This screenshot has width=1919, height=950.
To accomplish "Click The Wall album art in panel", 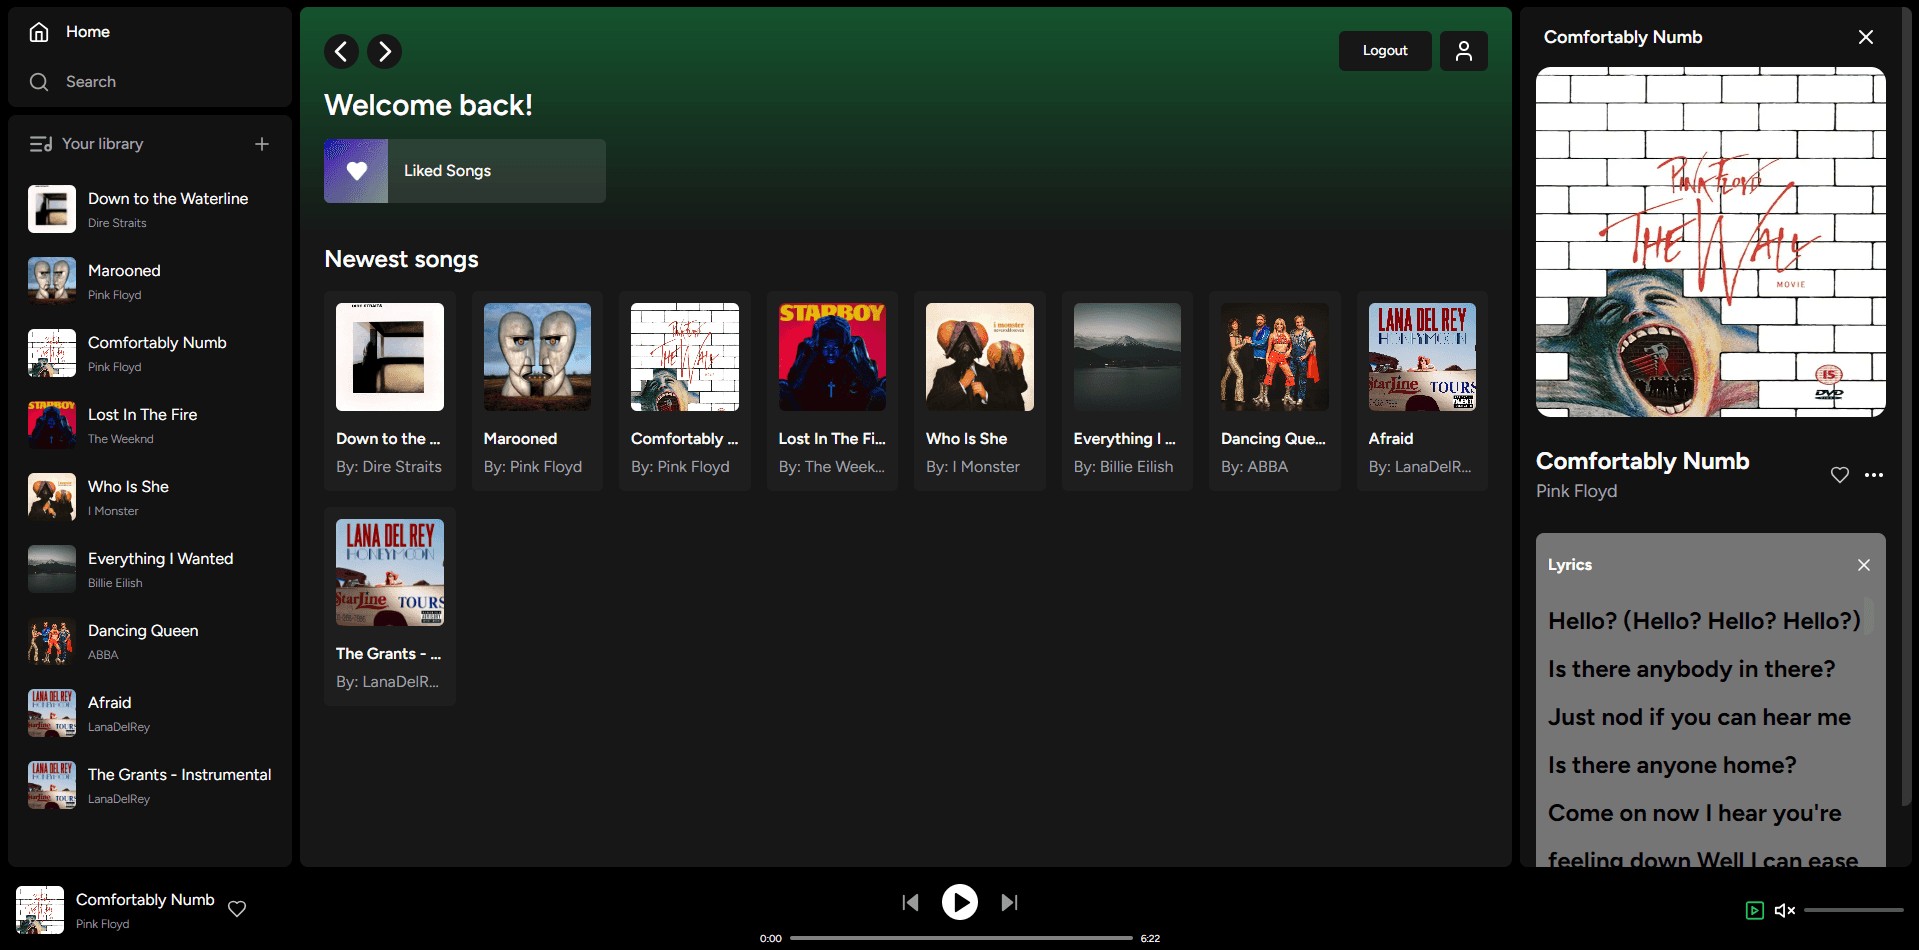I will pyautogui.click(x=1711, y=242).
